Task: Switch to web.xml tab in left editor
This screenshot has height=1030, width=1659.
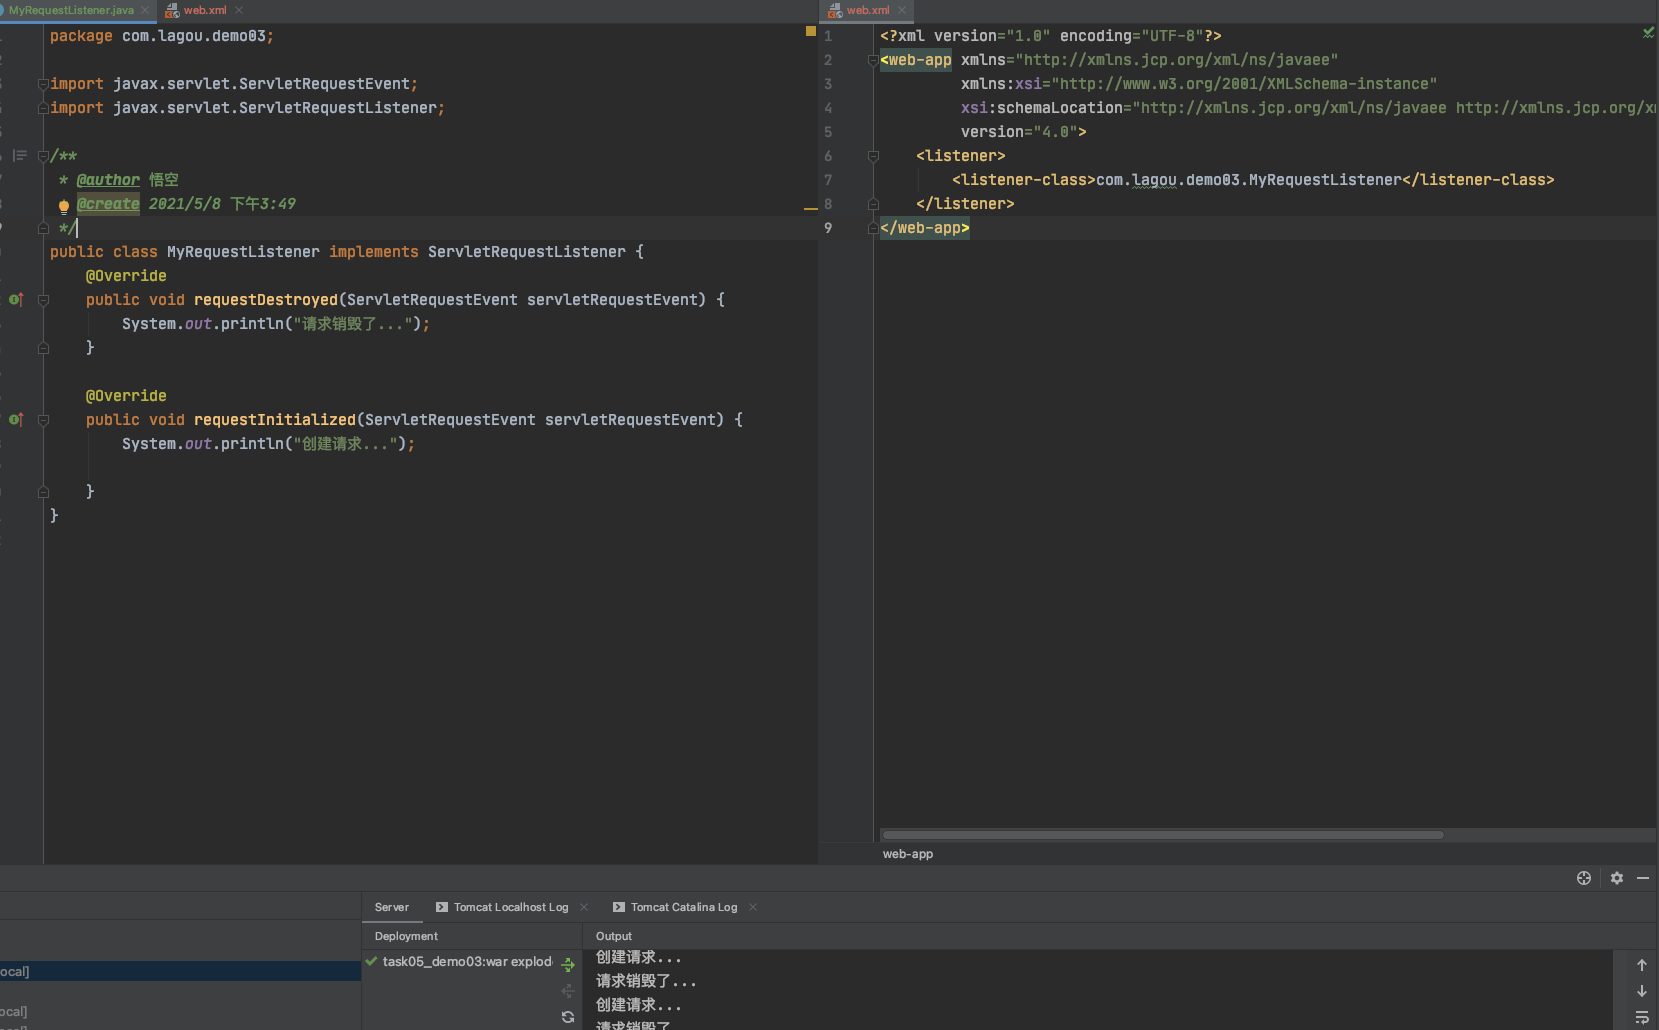Action: pyautogui.click(x=205, y=10)
